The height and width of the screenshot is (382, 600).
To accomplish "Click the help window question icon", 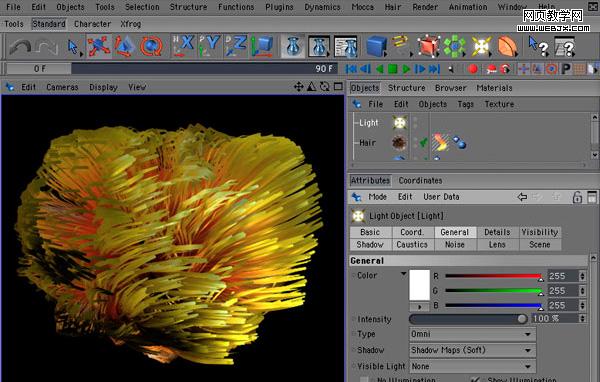I will tap(565, 46).
